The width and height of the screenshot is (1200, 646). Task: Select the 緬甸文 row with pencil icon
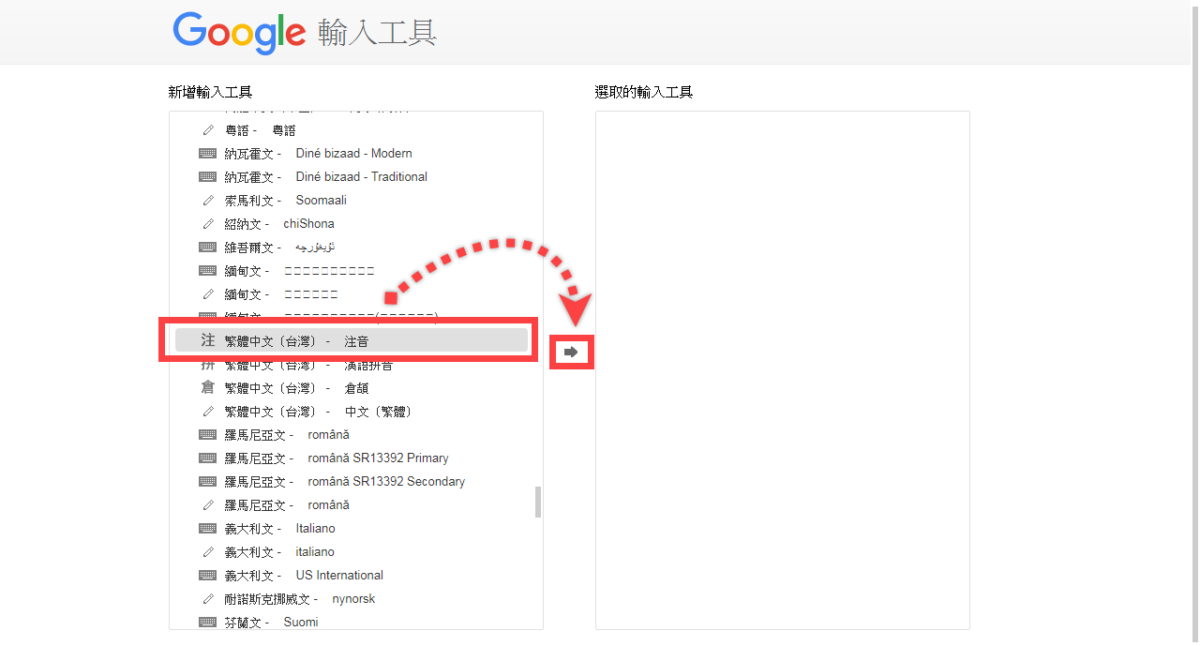[352, 294]
